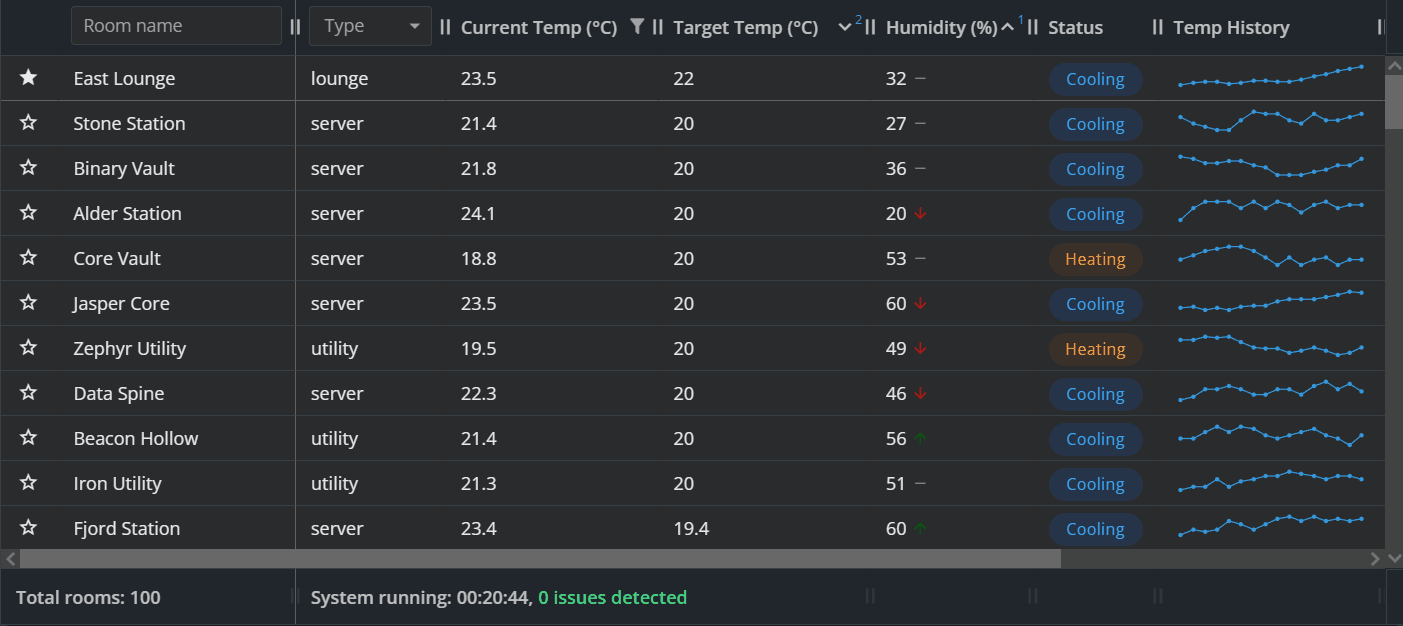This screenshot has height=626, width=1403.
Task: Click the horizontal scrollbar right arrow
Action: click(x=1376, y=558)
